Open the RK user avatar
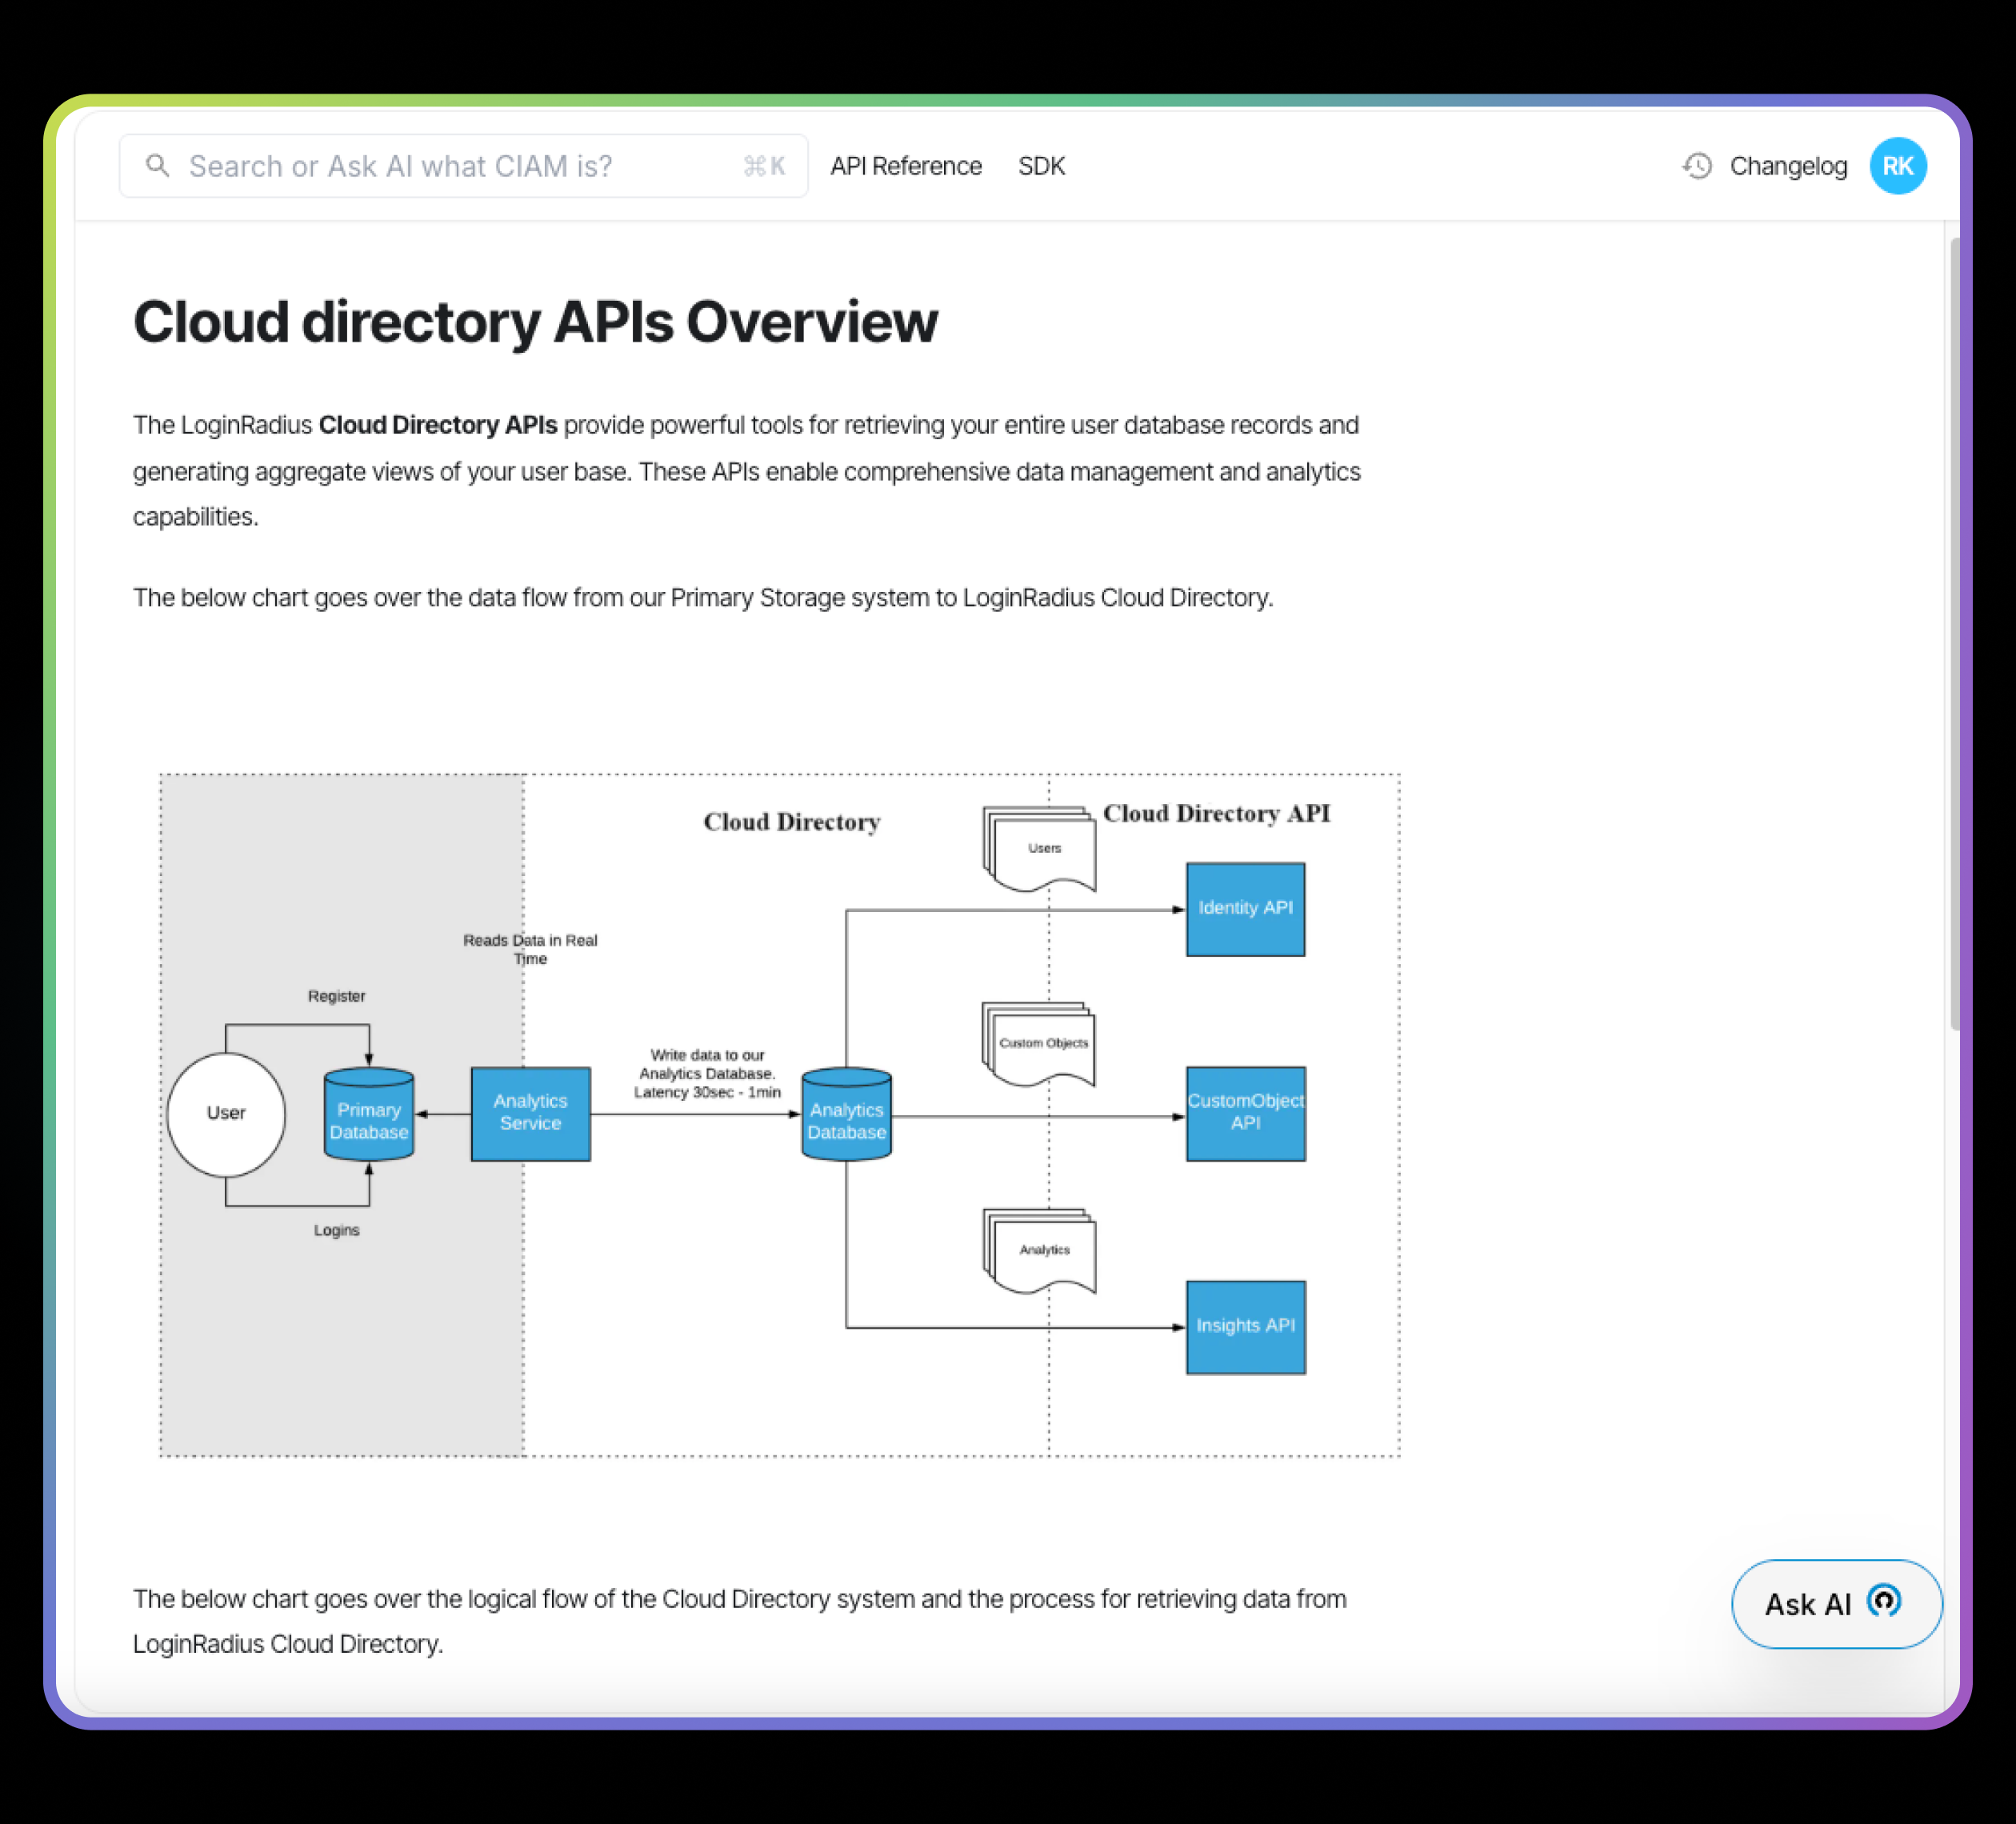 click(1897, 166)
